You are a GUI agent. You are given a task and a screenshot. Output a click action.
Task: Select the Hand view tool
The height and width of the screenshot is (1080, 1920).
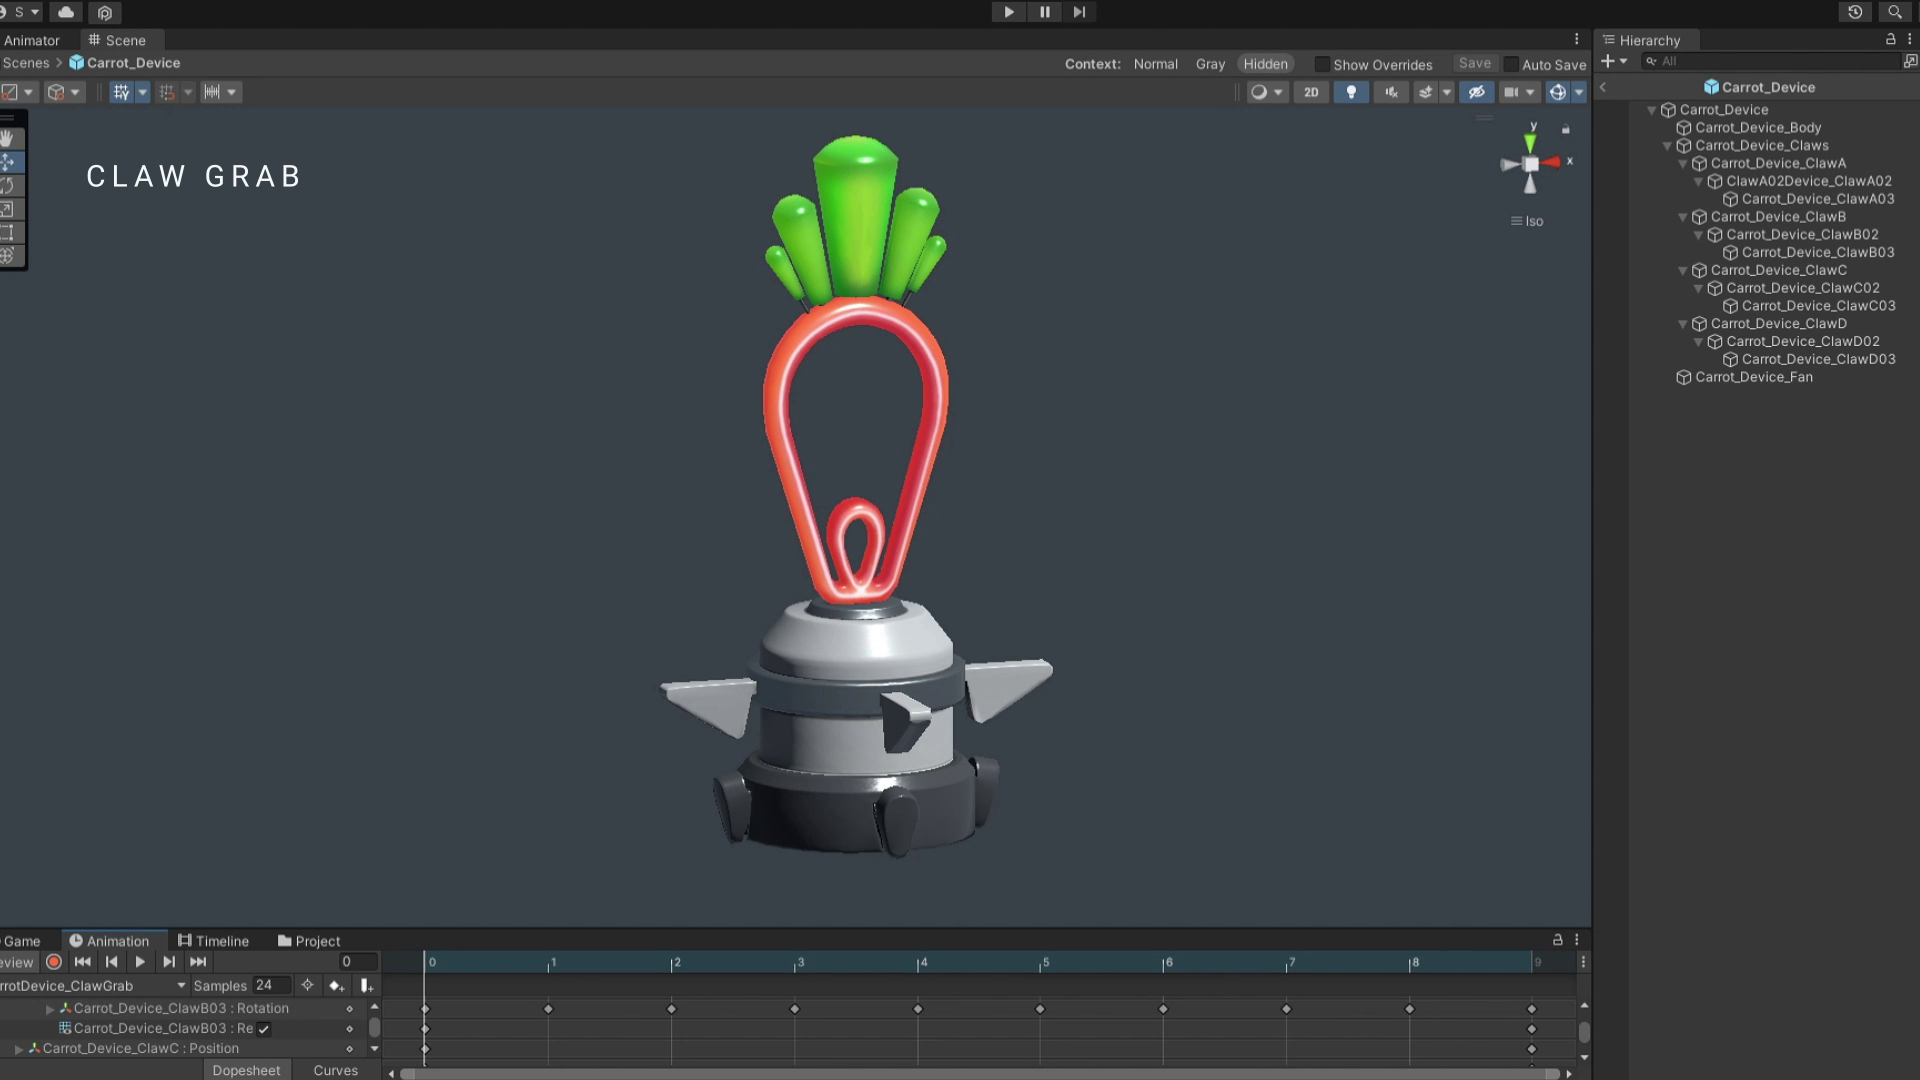coord(8,138)
